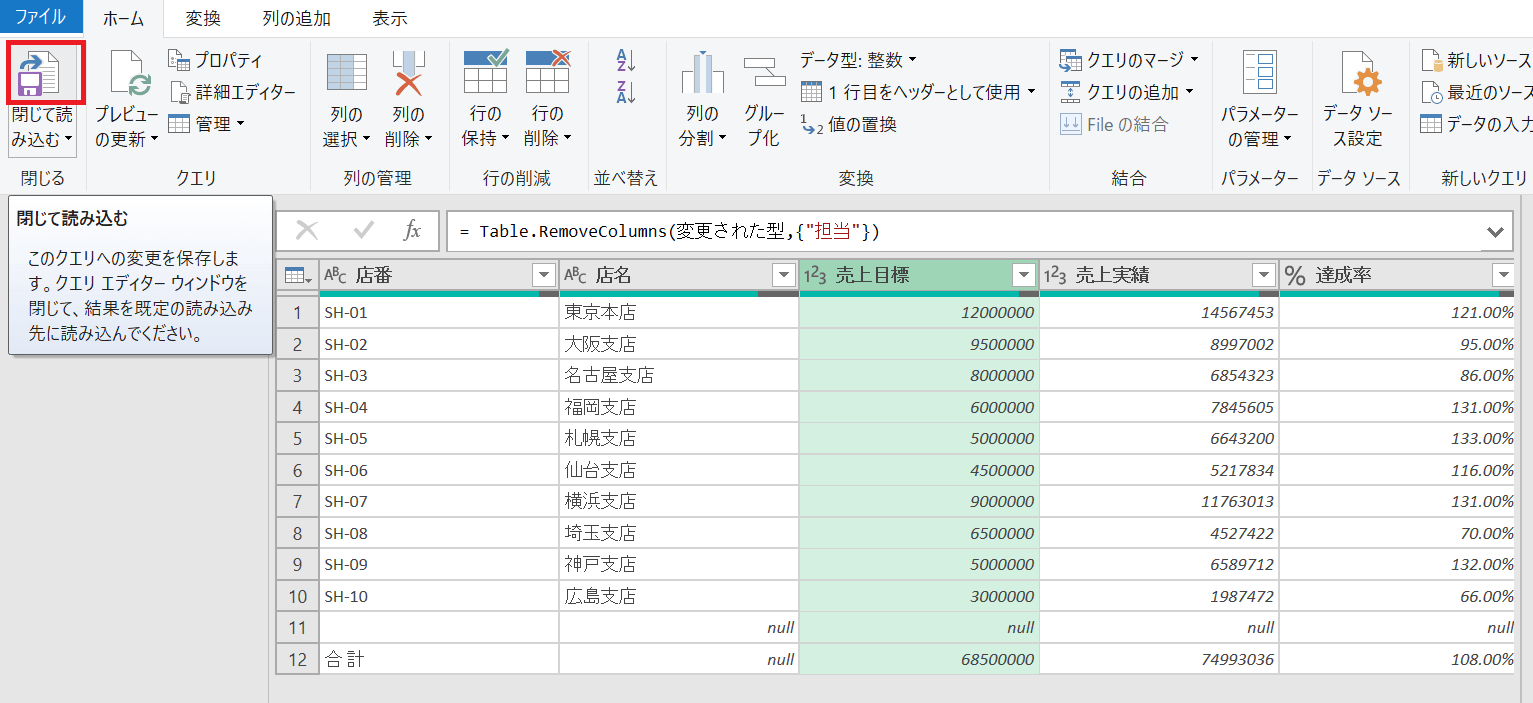The width and height of the screenshot is (1533, 703).
Task: Click the 列の分割 (Split Column) icon
Action: (x=702, y=75)
